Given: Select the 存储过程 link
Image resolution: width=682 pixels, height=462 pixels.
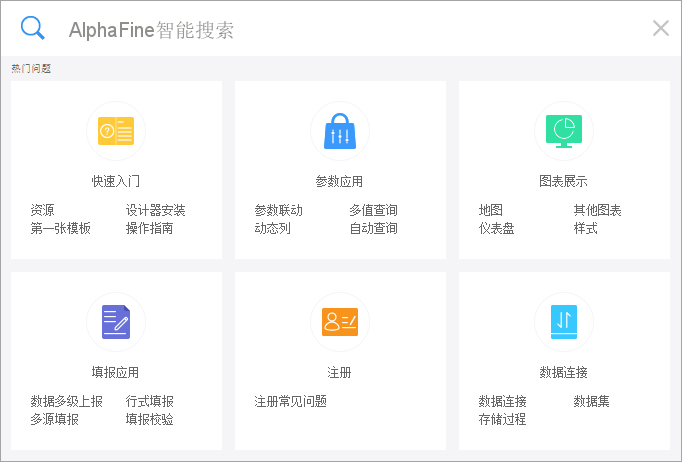Looking at the screenshot, I should click(502, 419).
